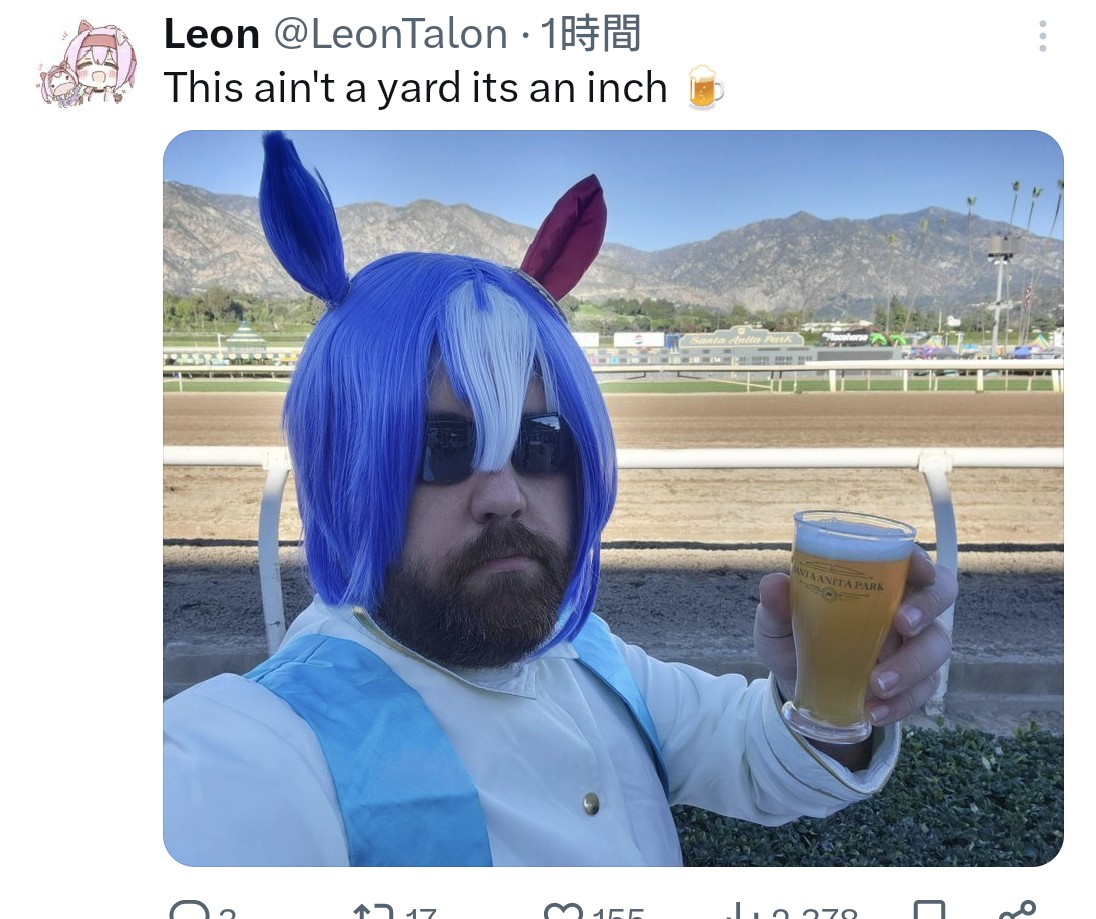Click Leon's anime profile avatar
The width and height of the screenshot is (1096, 919).
click(x=88, y=64)
